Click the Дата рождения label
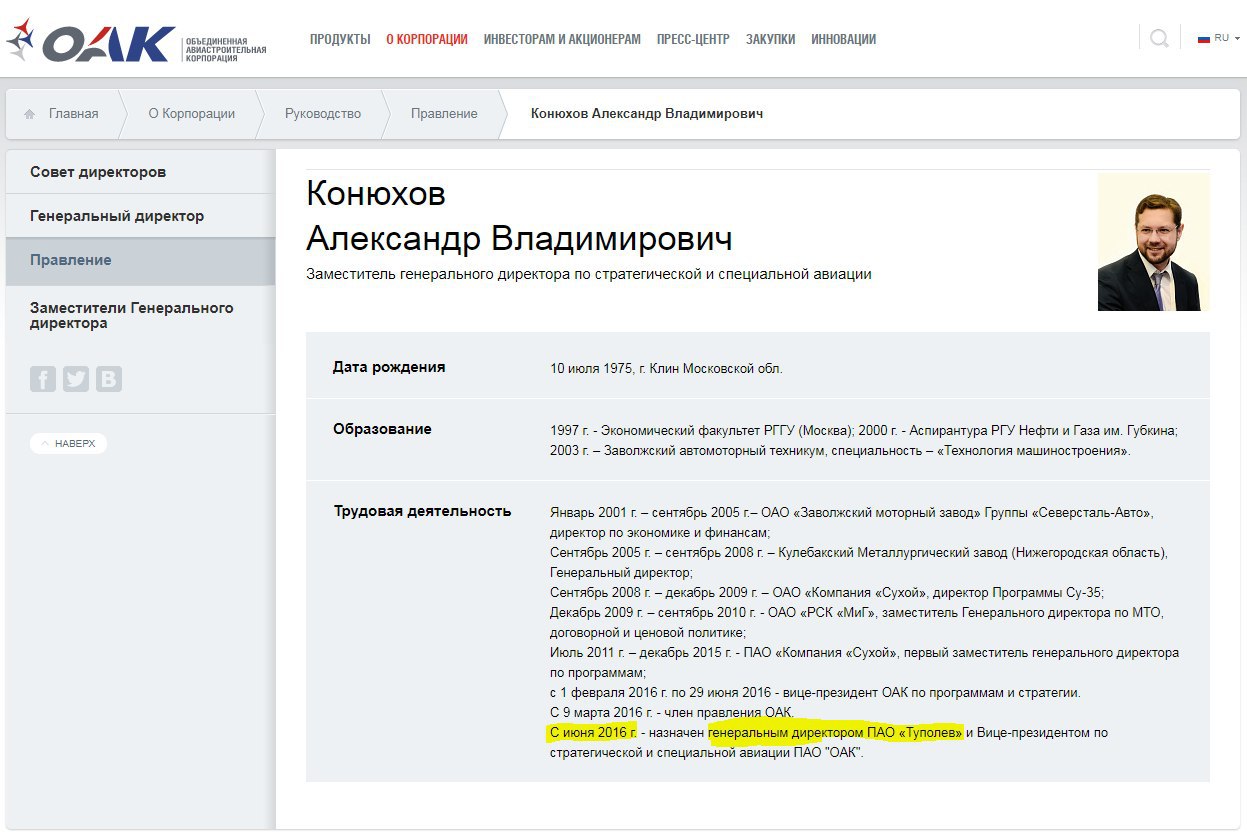 click(389, 367)
